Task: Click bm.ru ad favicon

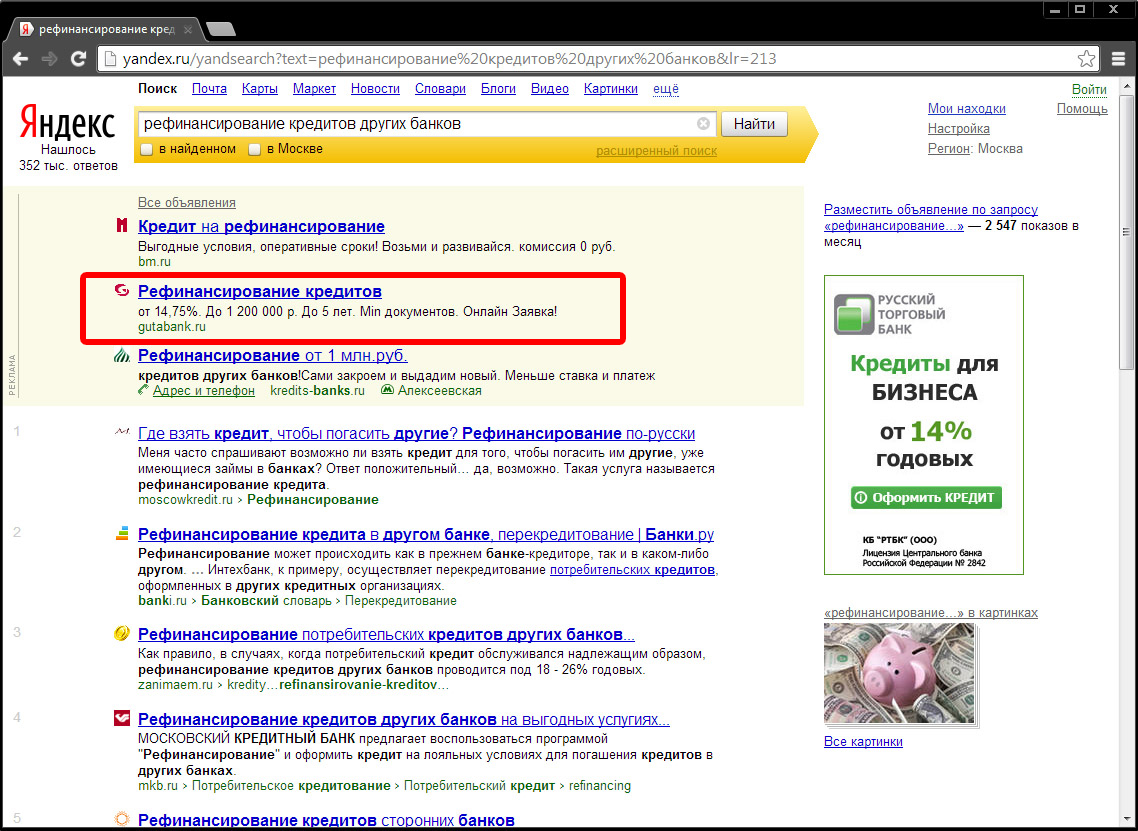Action: [x=122, y=226]
